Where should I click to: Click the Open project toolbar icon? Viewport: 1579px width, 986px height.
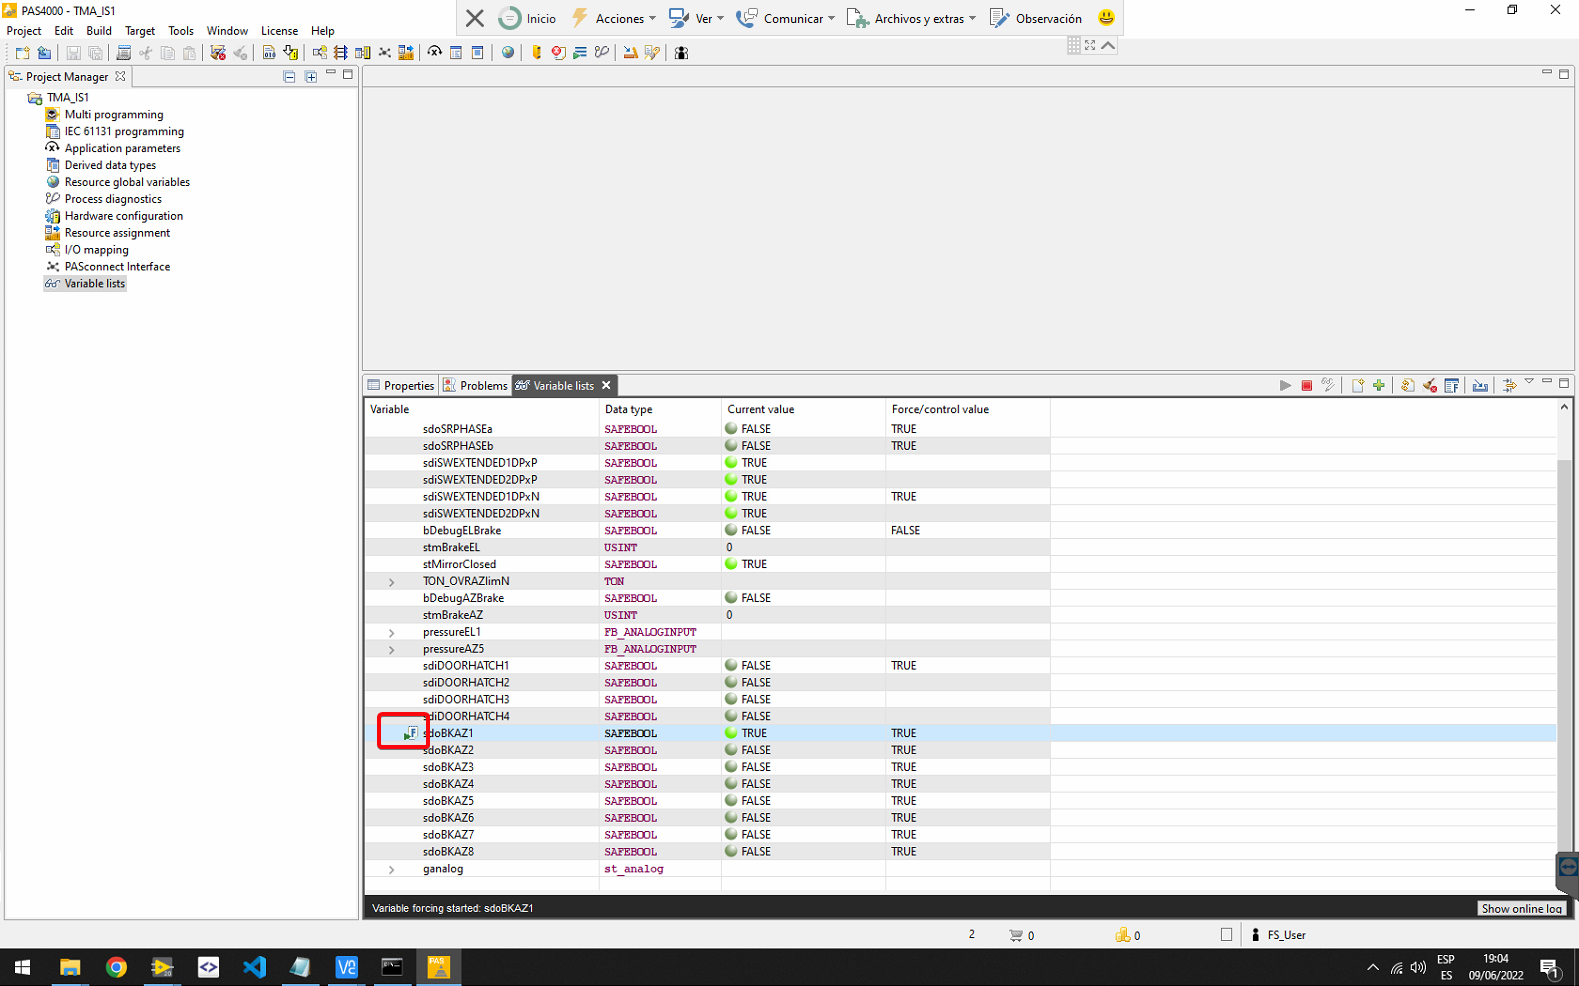(44, 53)
